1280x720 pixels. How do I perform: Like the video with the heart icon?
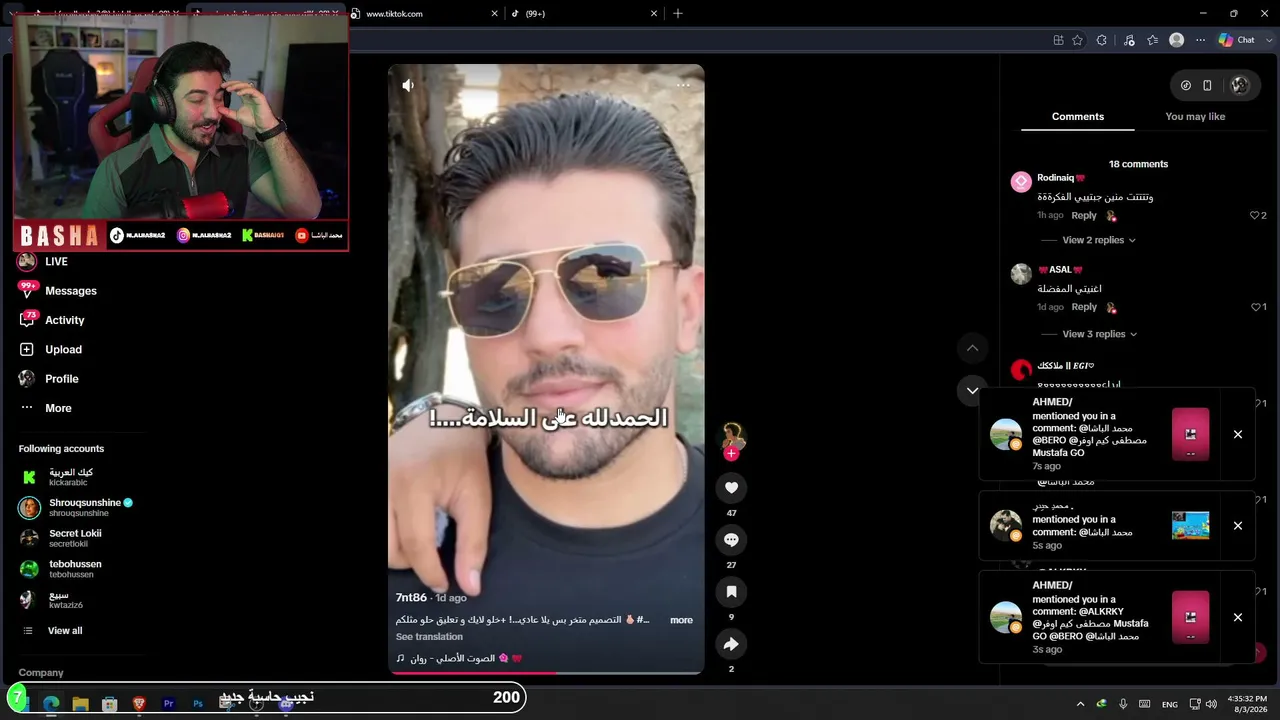point(731,488)
